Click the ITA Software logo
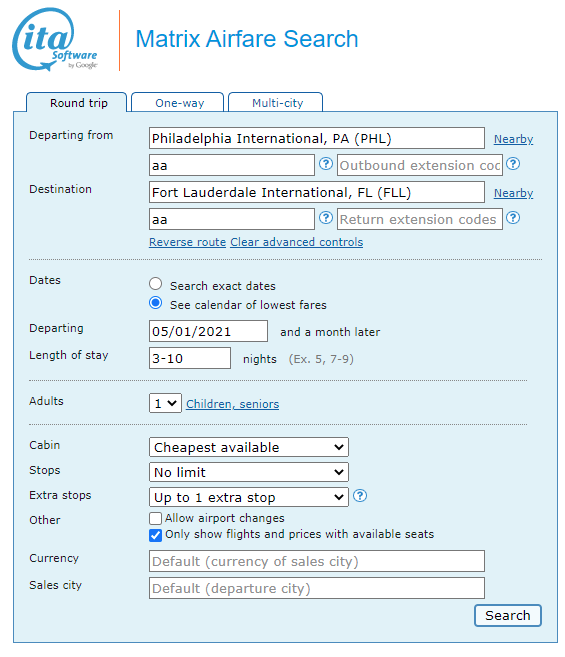 point(55,39)
